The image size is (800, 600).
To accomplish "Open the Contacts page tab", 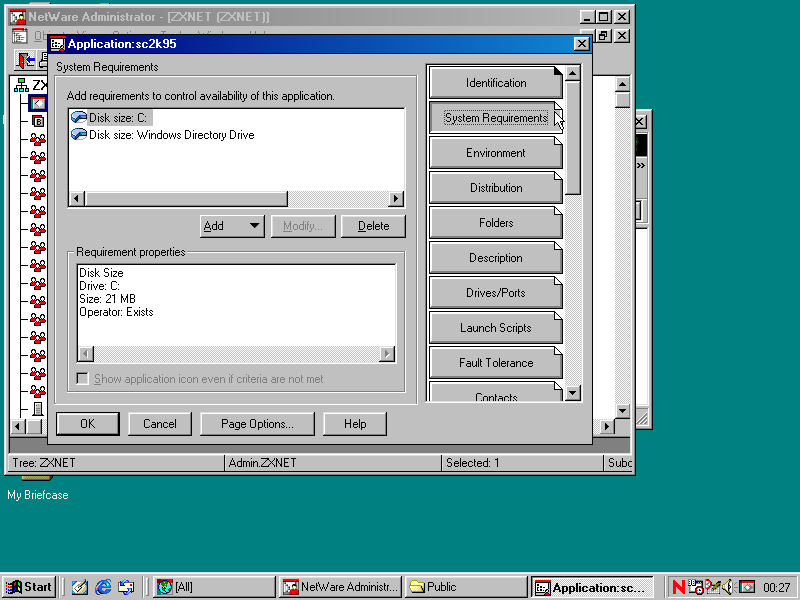I will [x=496, y=392].
